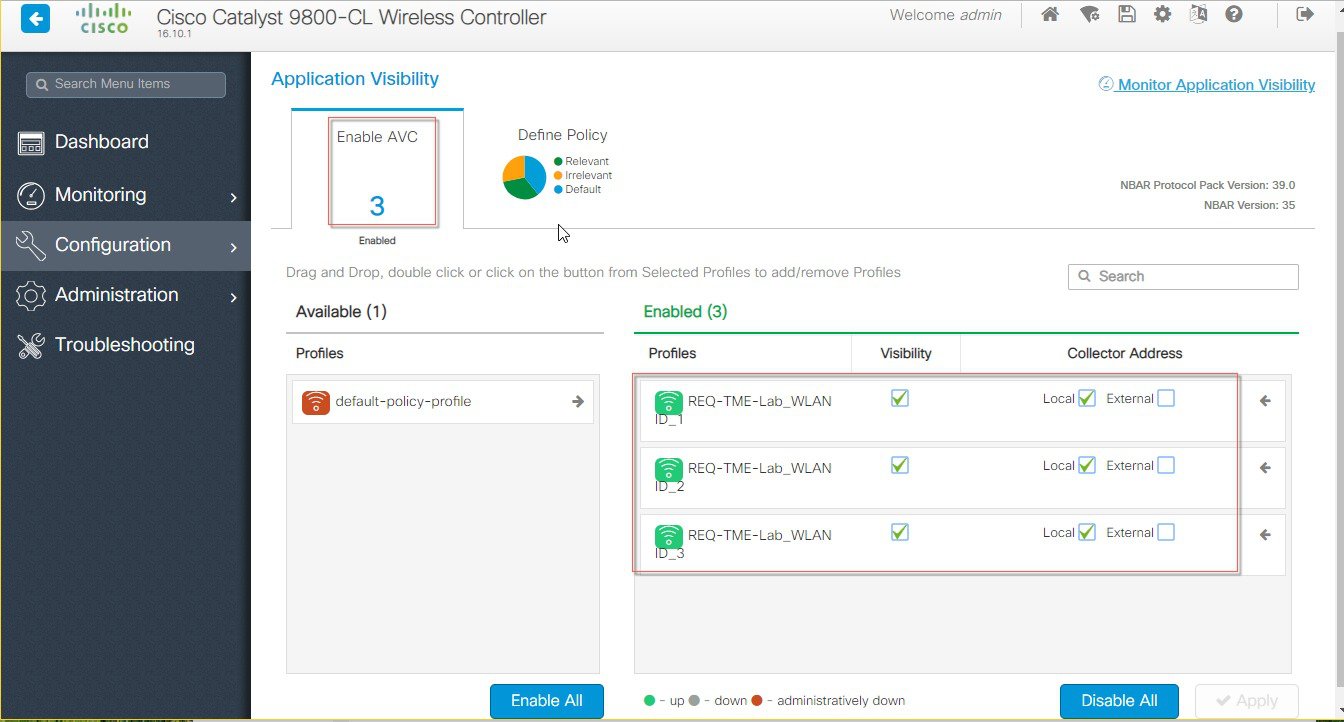Viewport: 1344px width, 722px height.
Task: Remove WLAN ID_2 profile with left arrow
Action: tap(1265, 468)
